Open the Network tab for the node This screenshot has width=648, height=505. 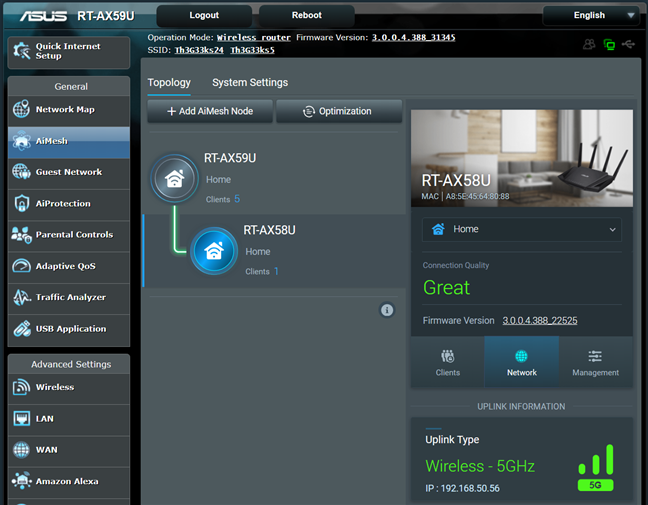[522, 362]
